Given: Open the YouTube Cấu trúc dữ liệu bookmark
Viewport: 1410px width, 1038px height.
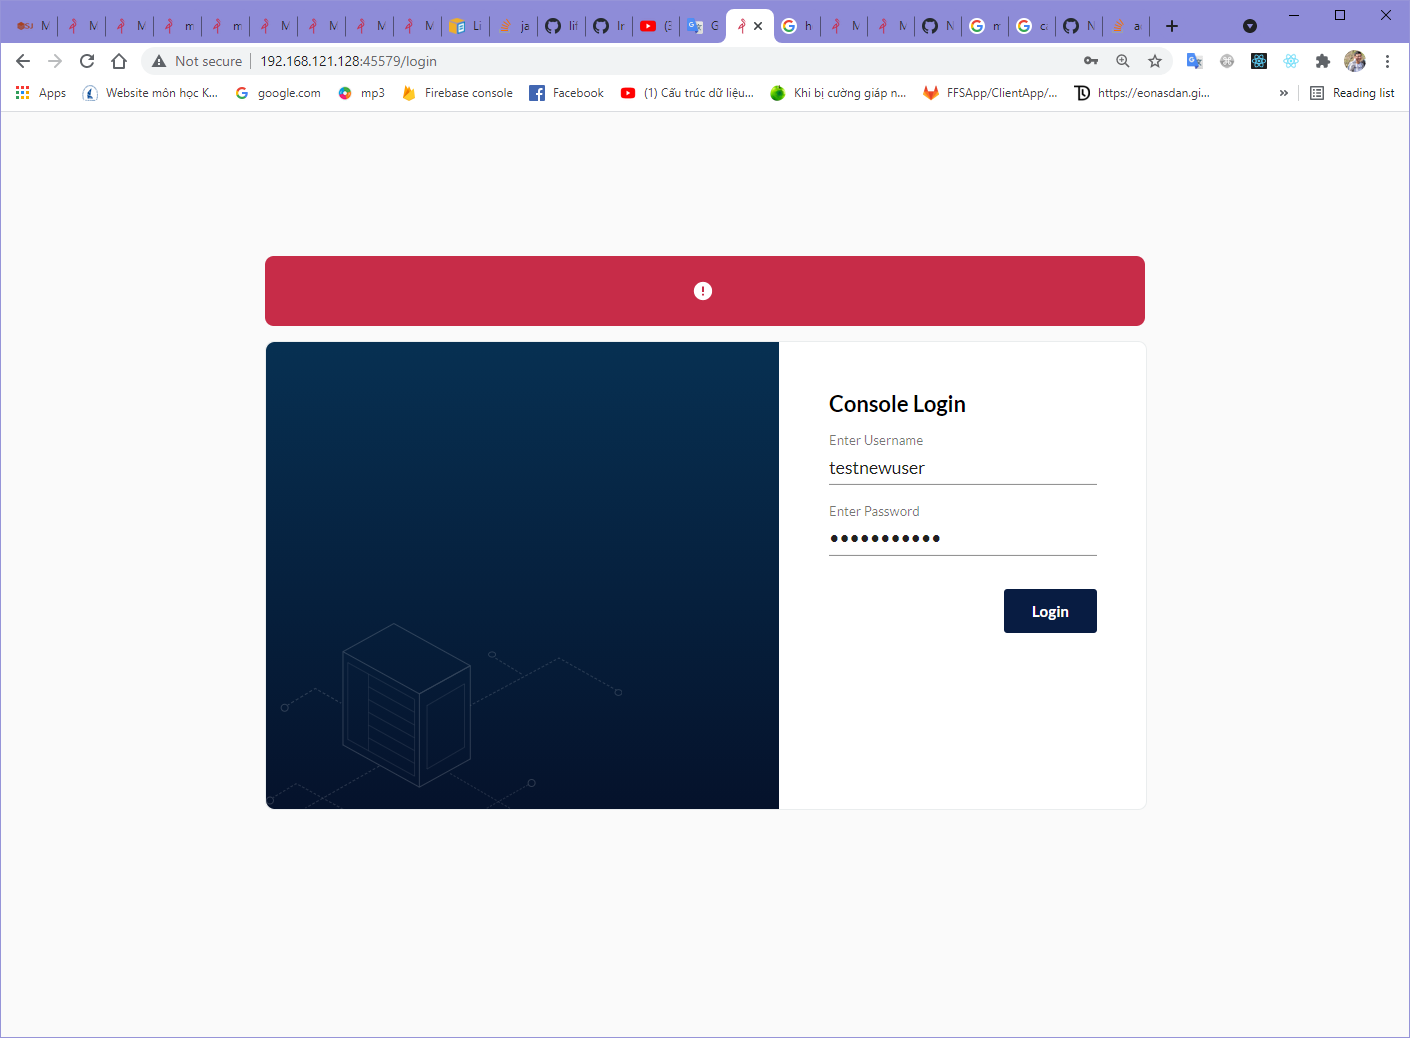Looking at the screenshot, I should 688,92.
